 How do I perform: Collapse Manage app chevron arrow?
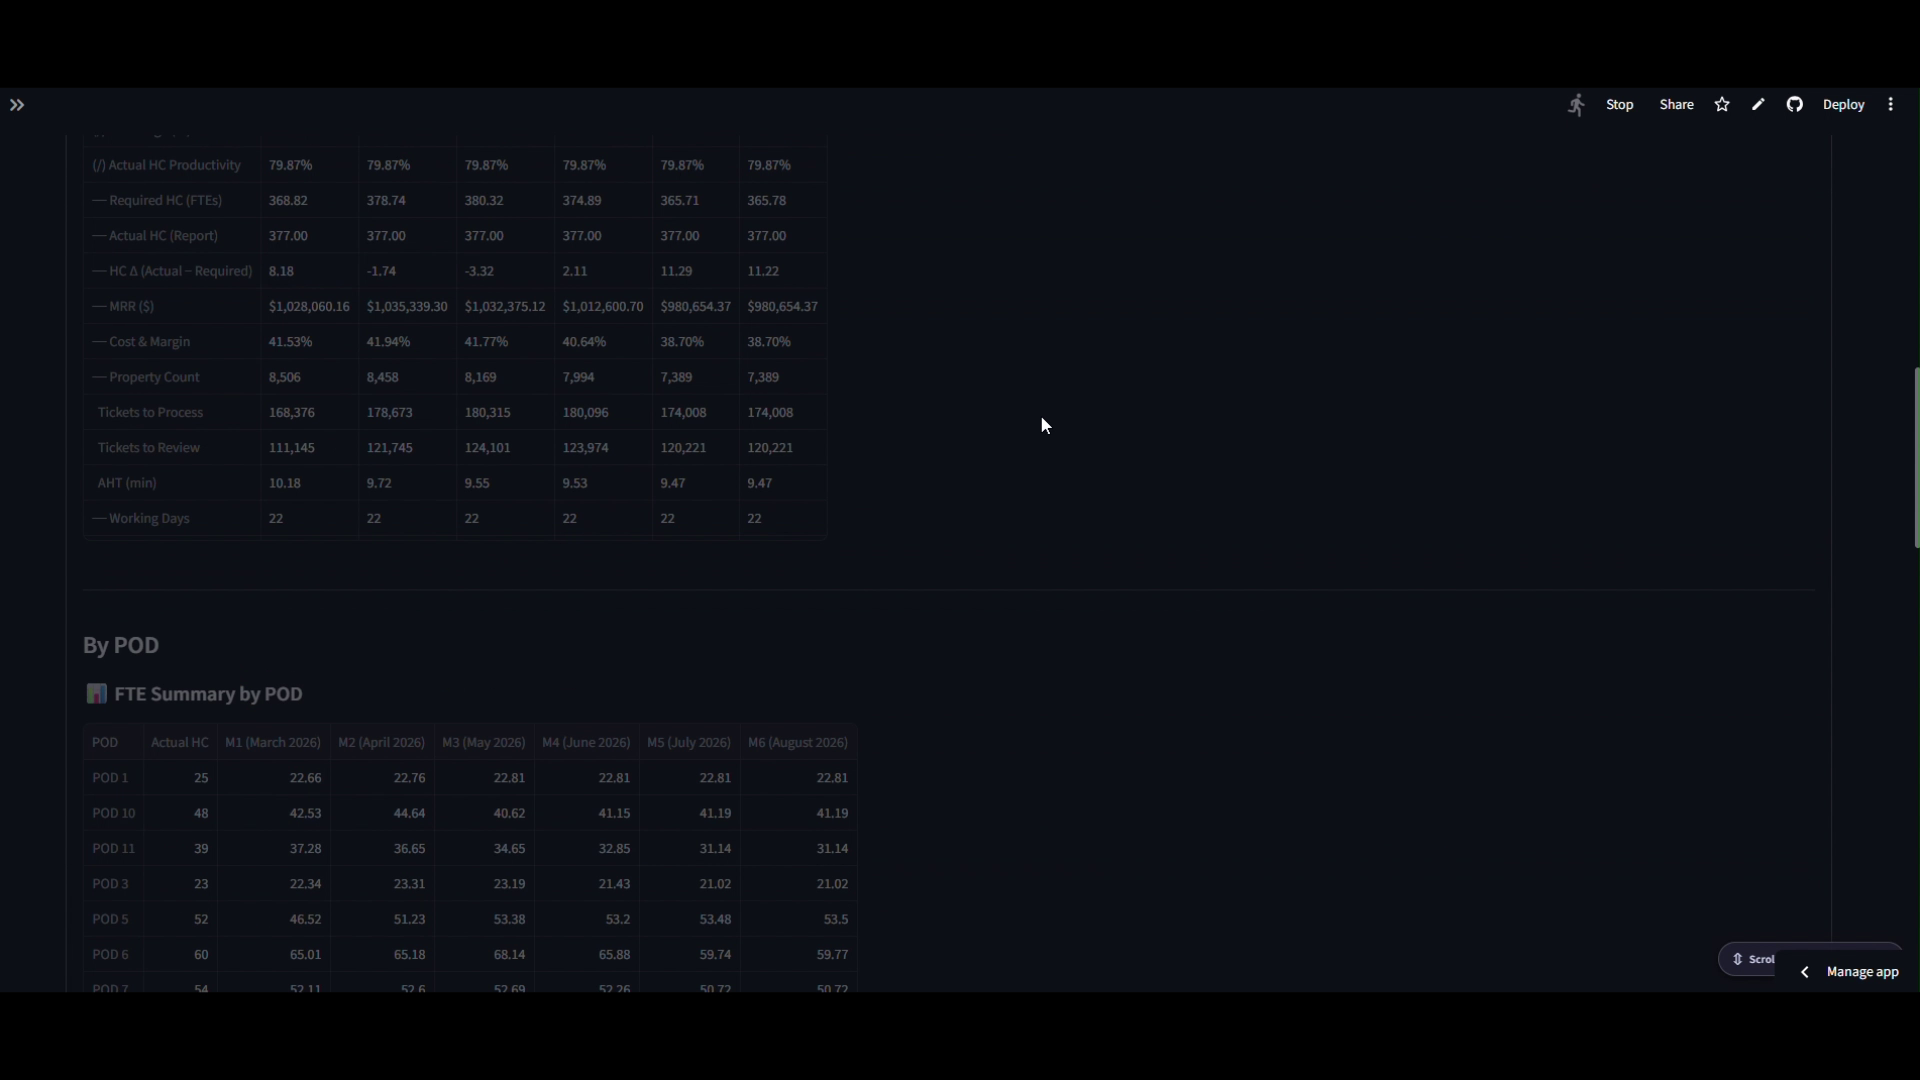[x=1805, y=972]
